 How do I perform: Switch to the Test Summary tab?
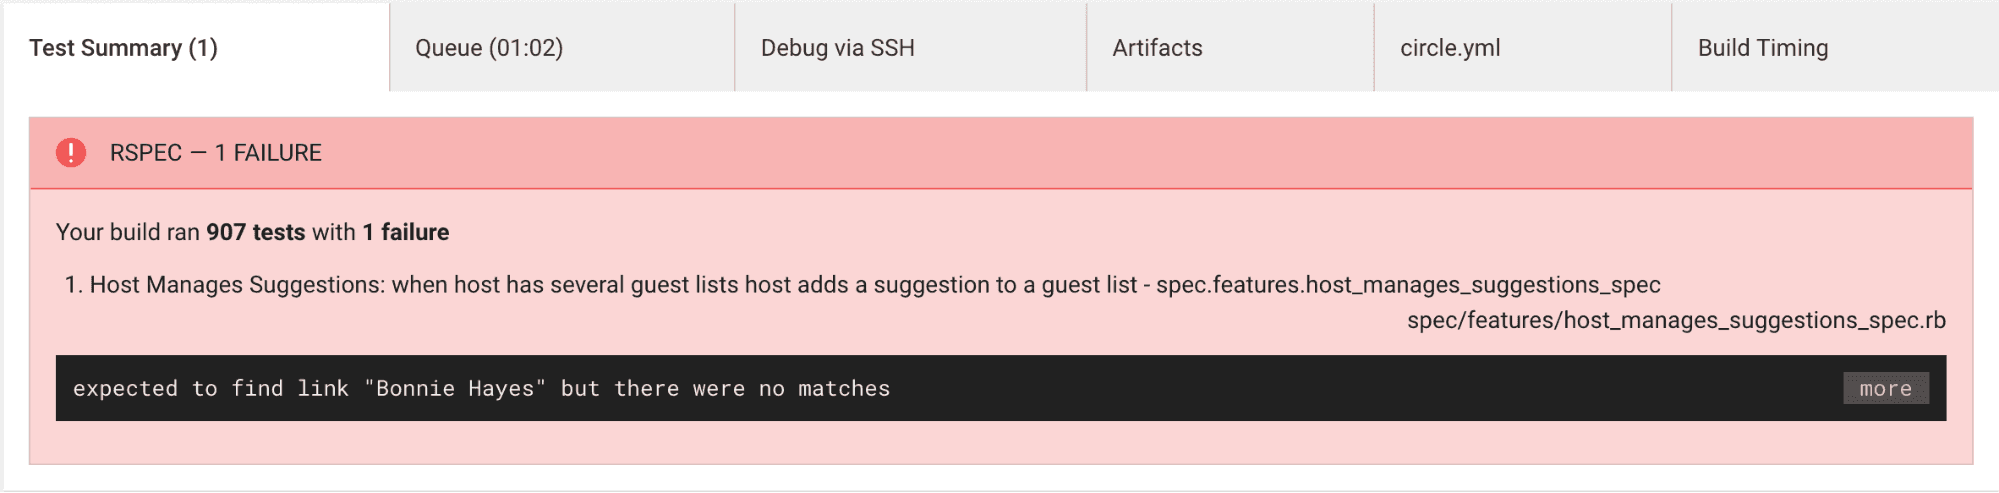click(123, 48)
